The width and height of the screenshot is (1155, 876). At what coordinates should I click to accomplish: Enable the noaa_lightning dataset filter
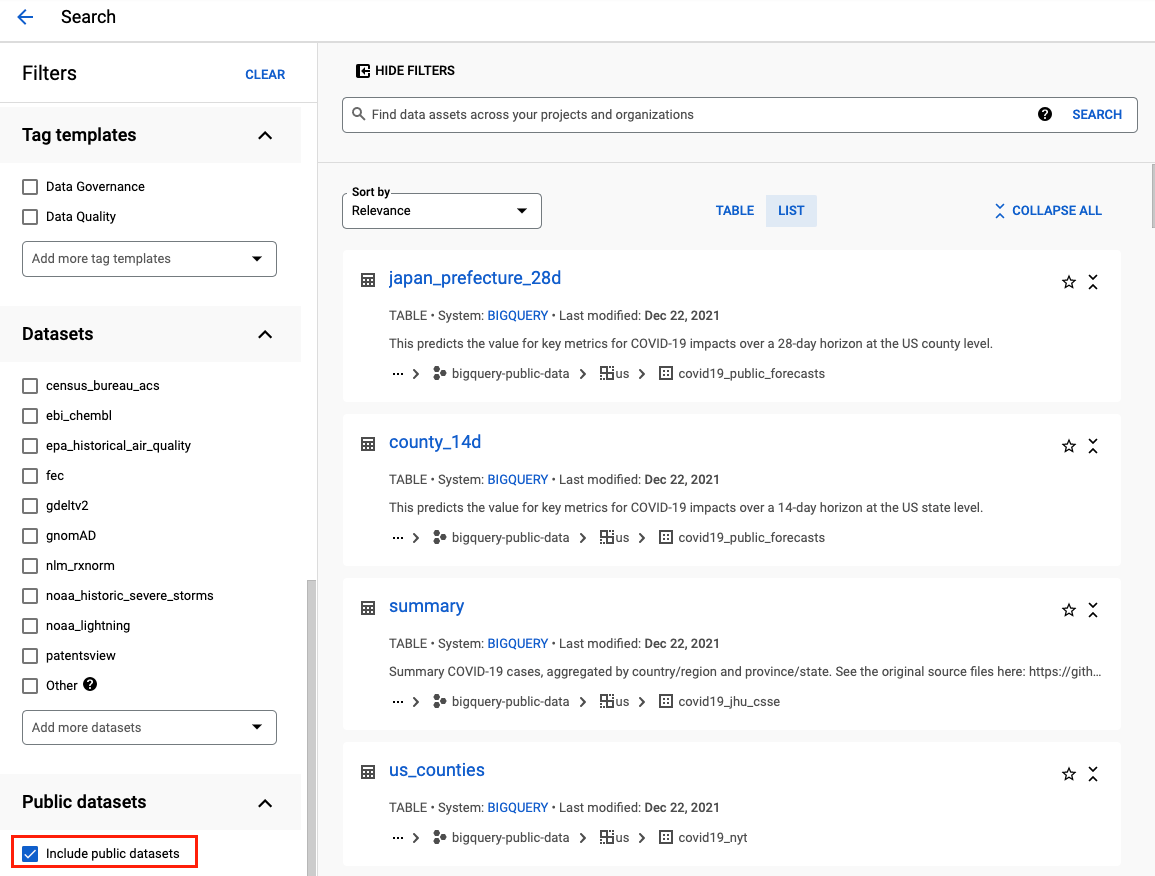coord(30,625)
